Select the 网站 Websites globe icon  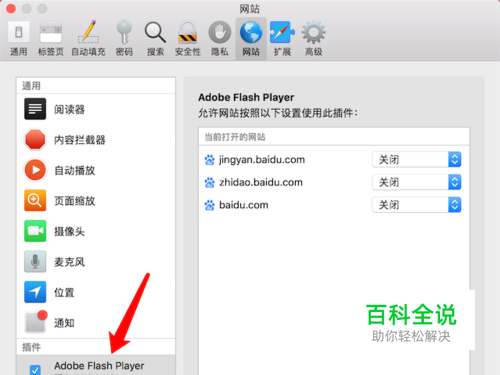(251, 32)
